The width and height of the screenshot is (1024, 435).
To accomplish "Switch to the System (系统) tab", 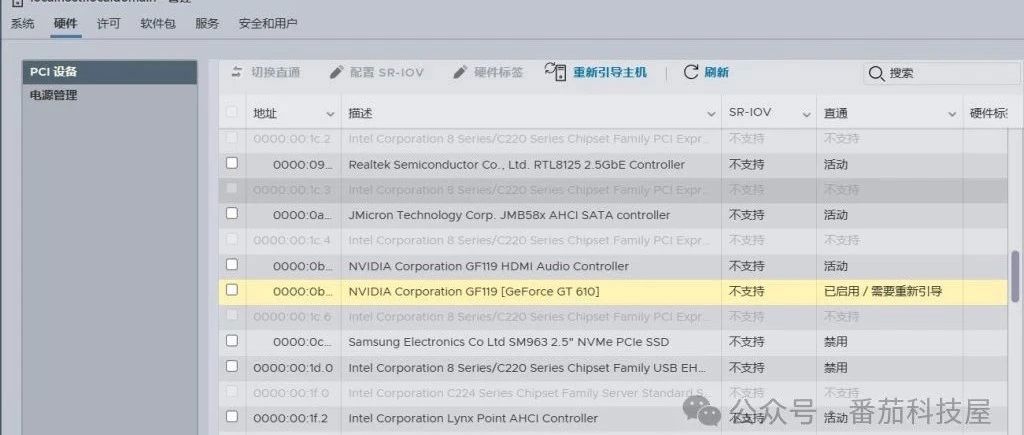I will [22, 23].
